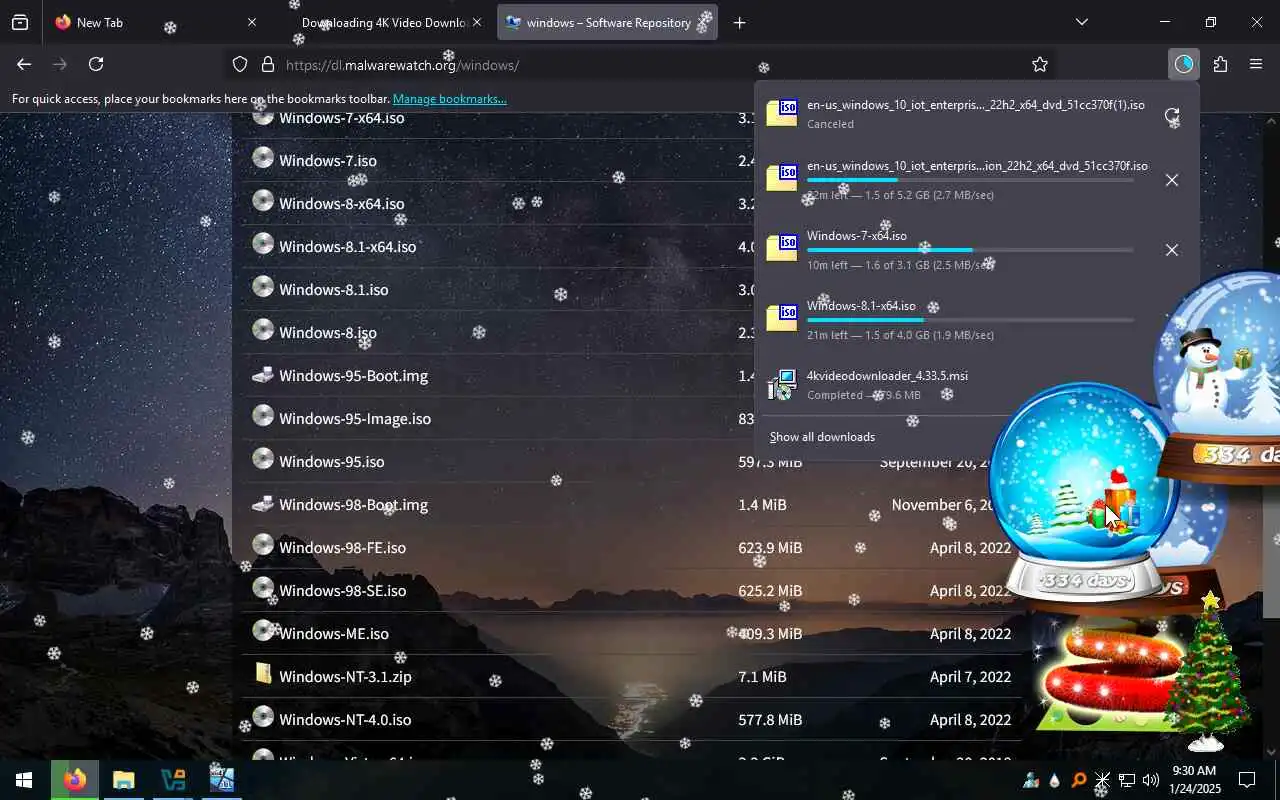Click the drive icon beside Windows-98-Boot.img

(263, 503)
